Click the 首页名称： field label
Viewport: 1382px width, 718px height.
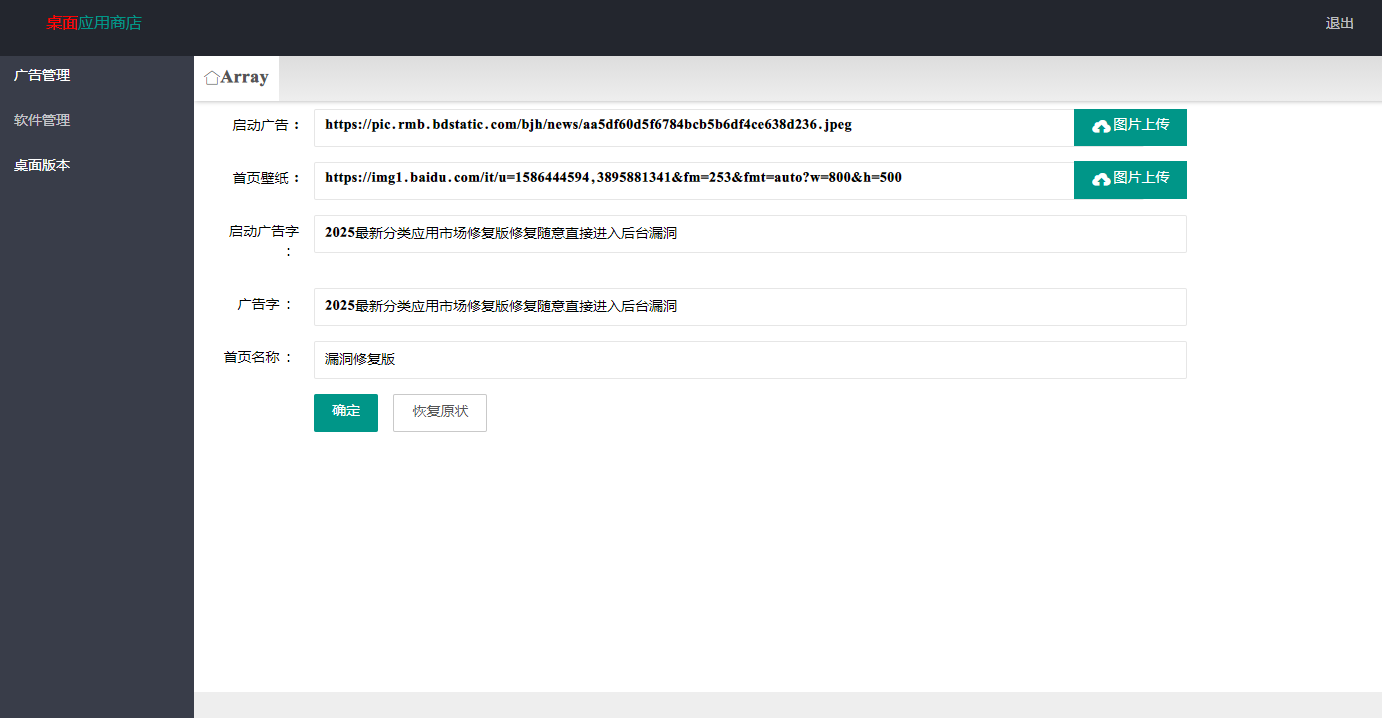259,357
